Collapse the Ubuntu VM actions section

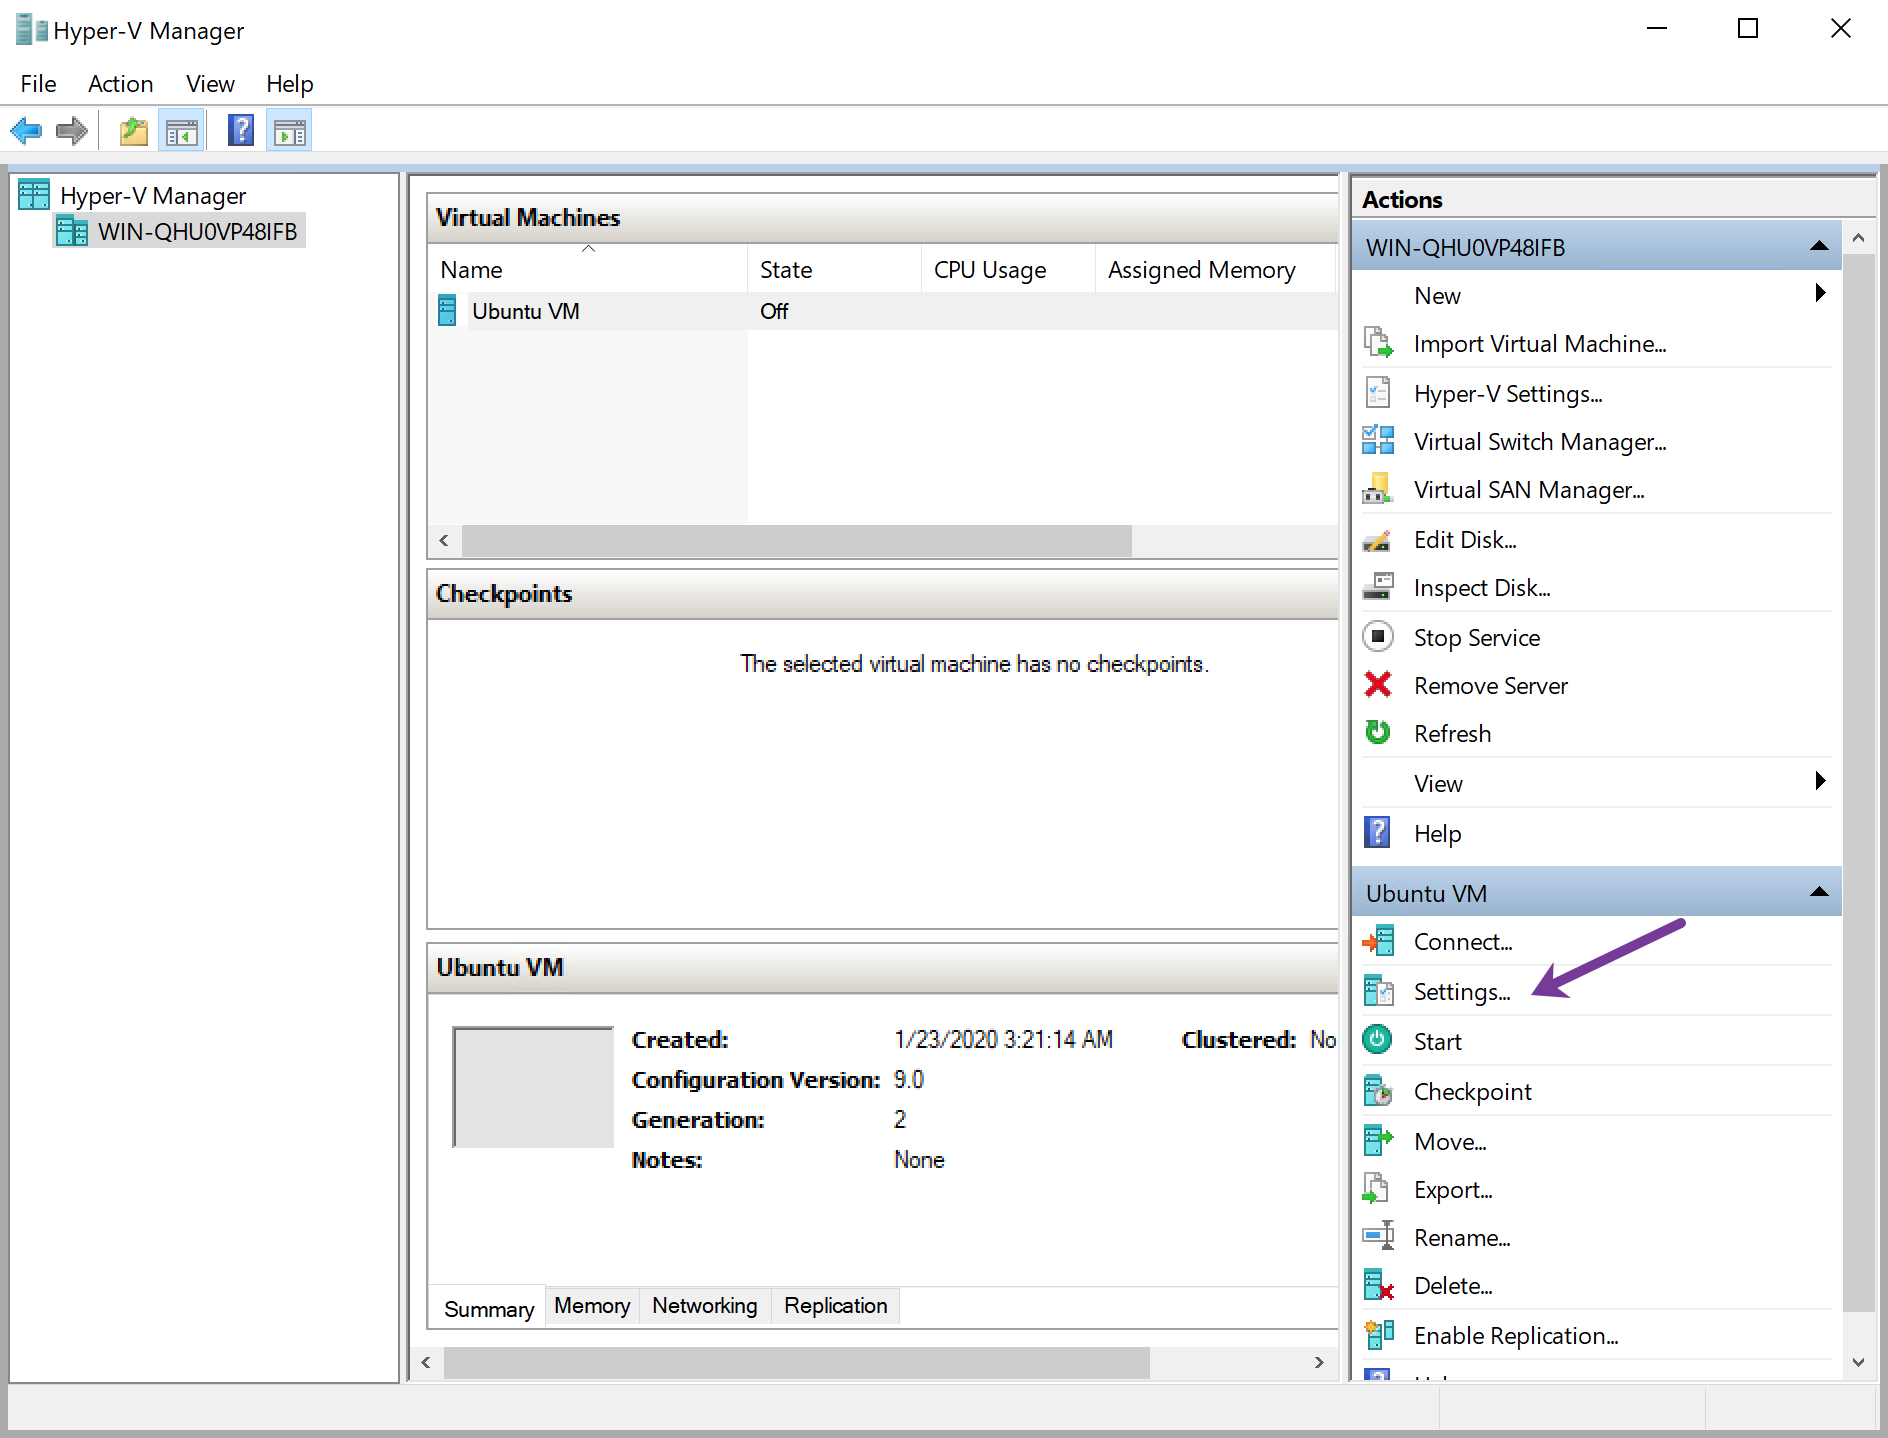pos(1819,892)
